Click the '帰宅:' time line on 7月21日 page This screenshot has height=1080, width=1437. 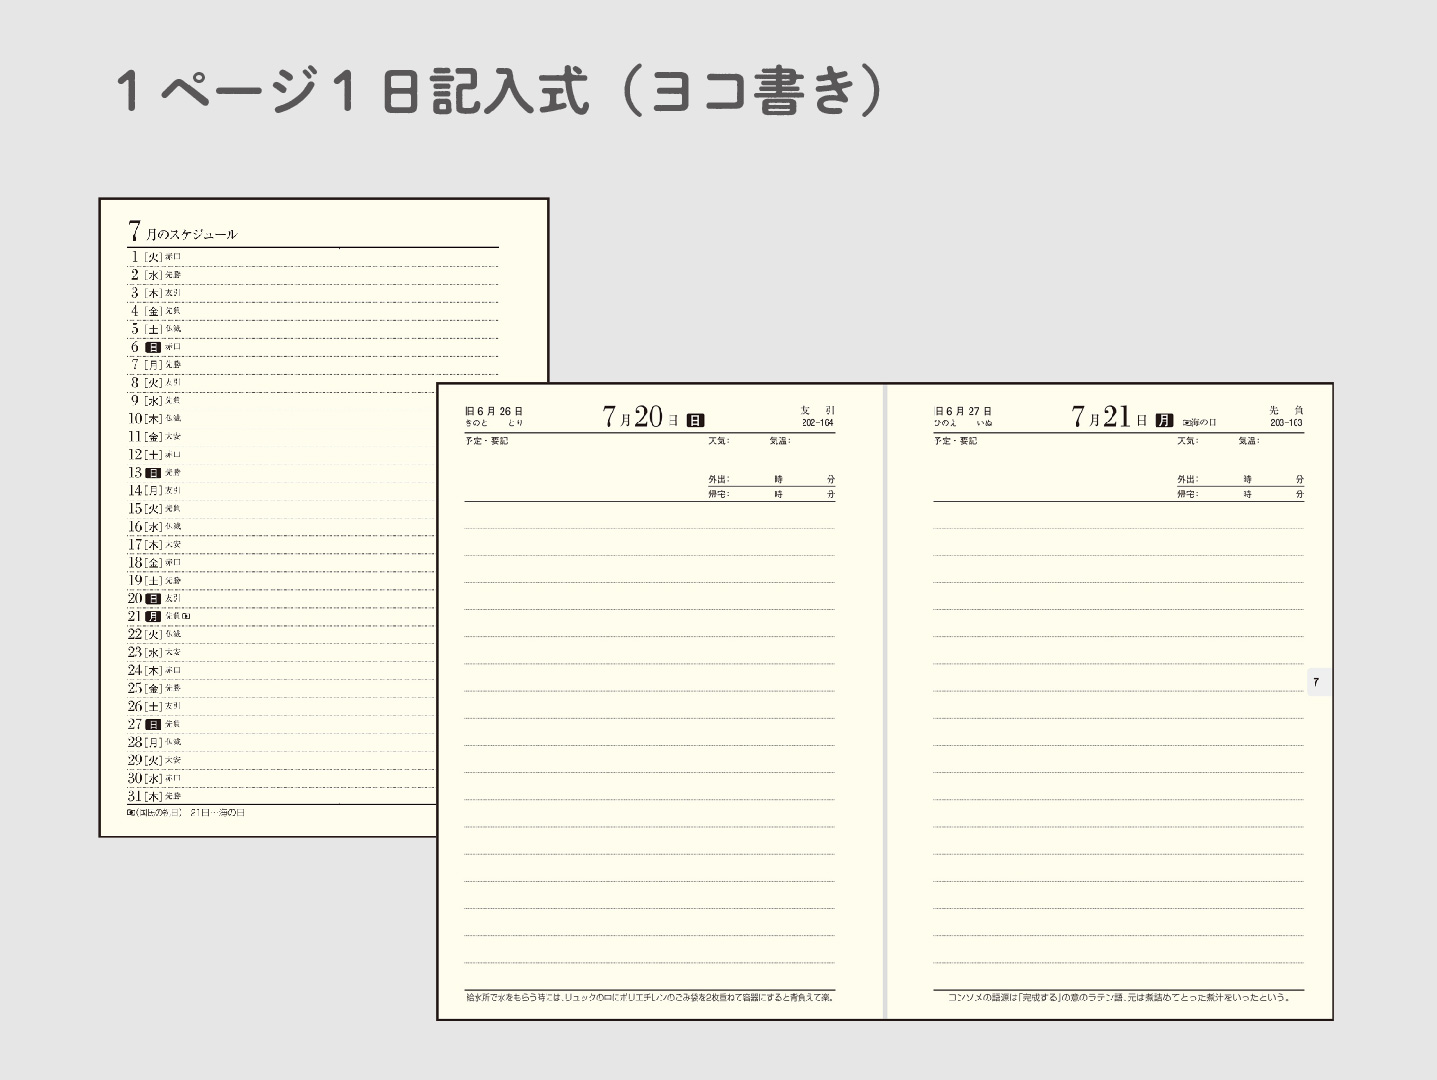pos(1241,494)
